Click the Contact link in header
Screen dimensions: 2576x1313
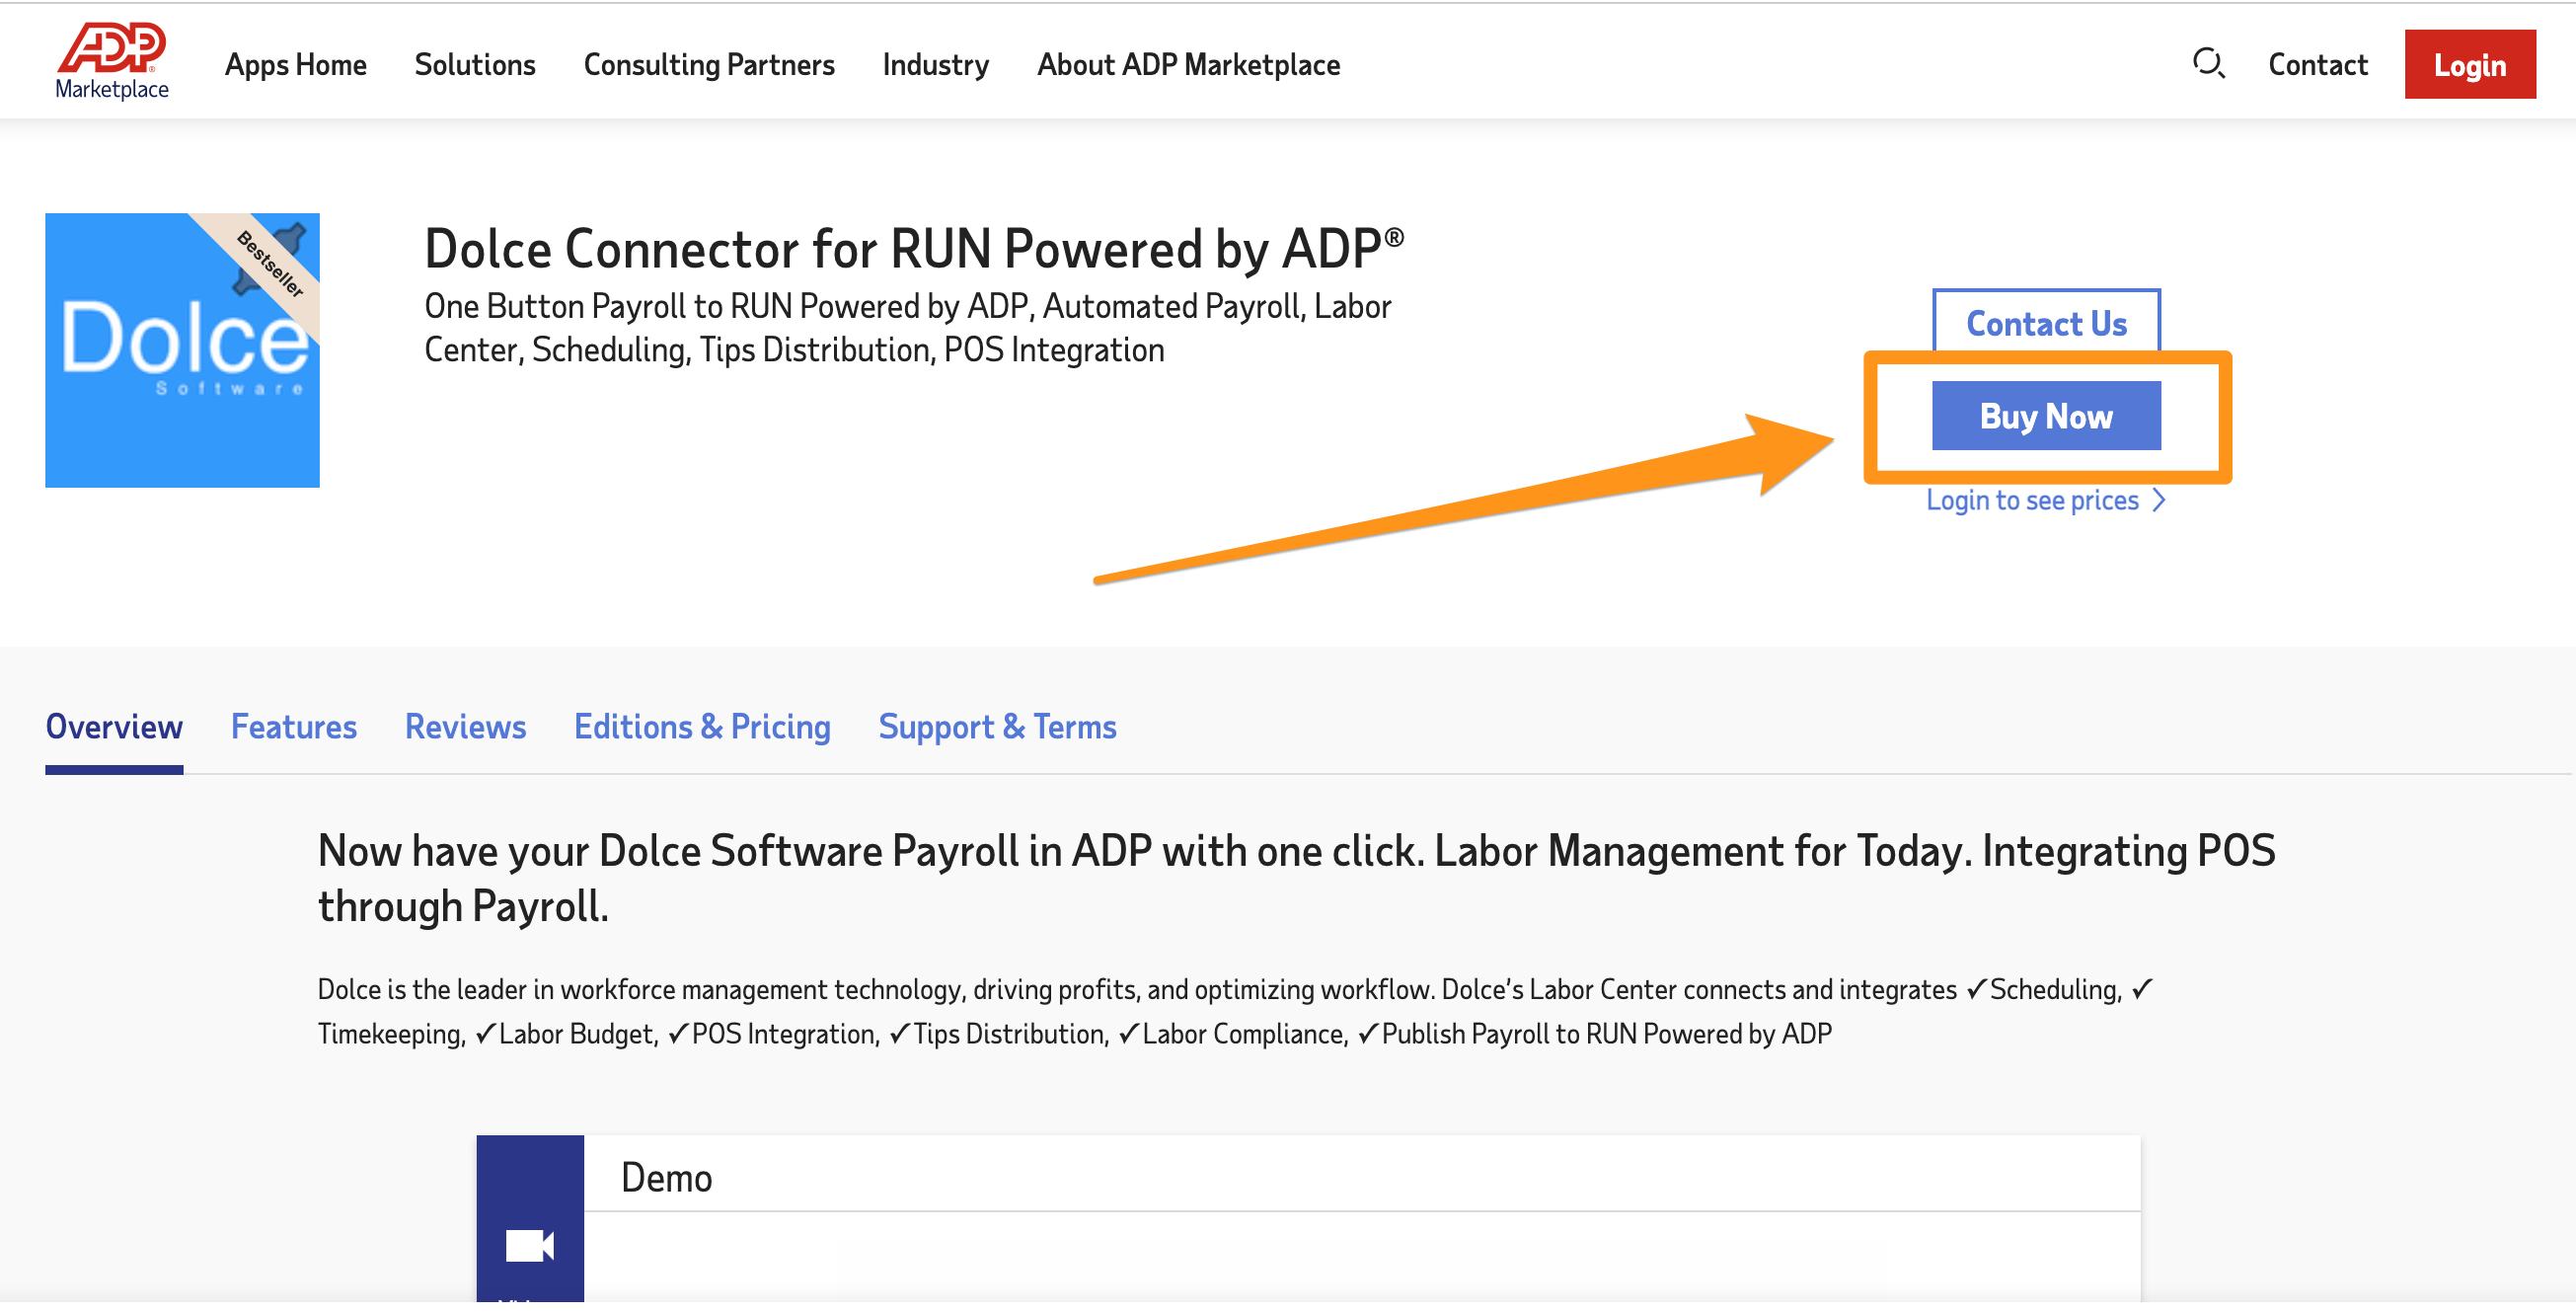click(x=2317, y=65)
